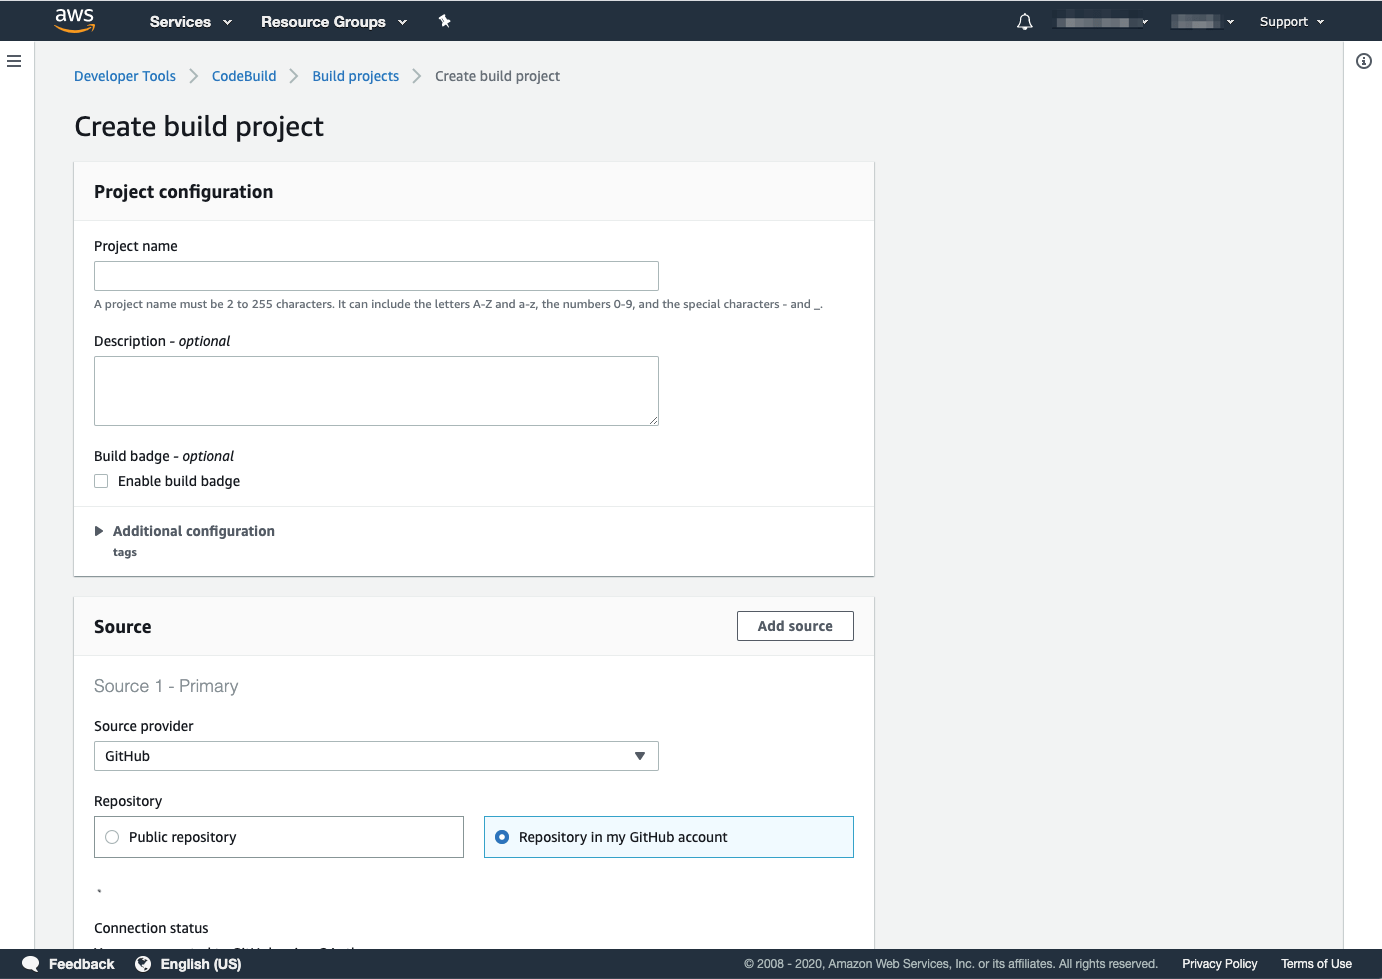Enable the build badge checkbox
This screenshot has height=979, width=1382.
pyautogui.click(x=101, y=481)
